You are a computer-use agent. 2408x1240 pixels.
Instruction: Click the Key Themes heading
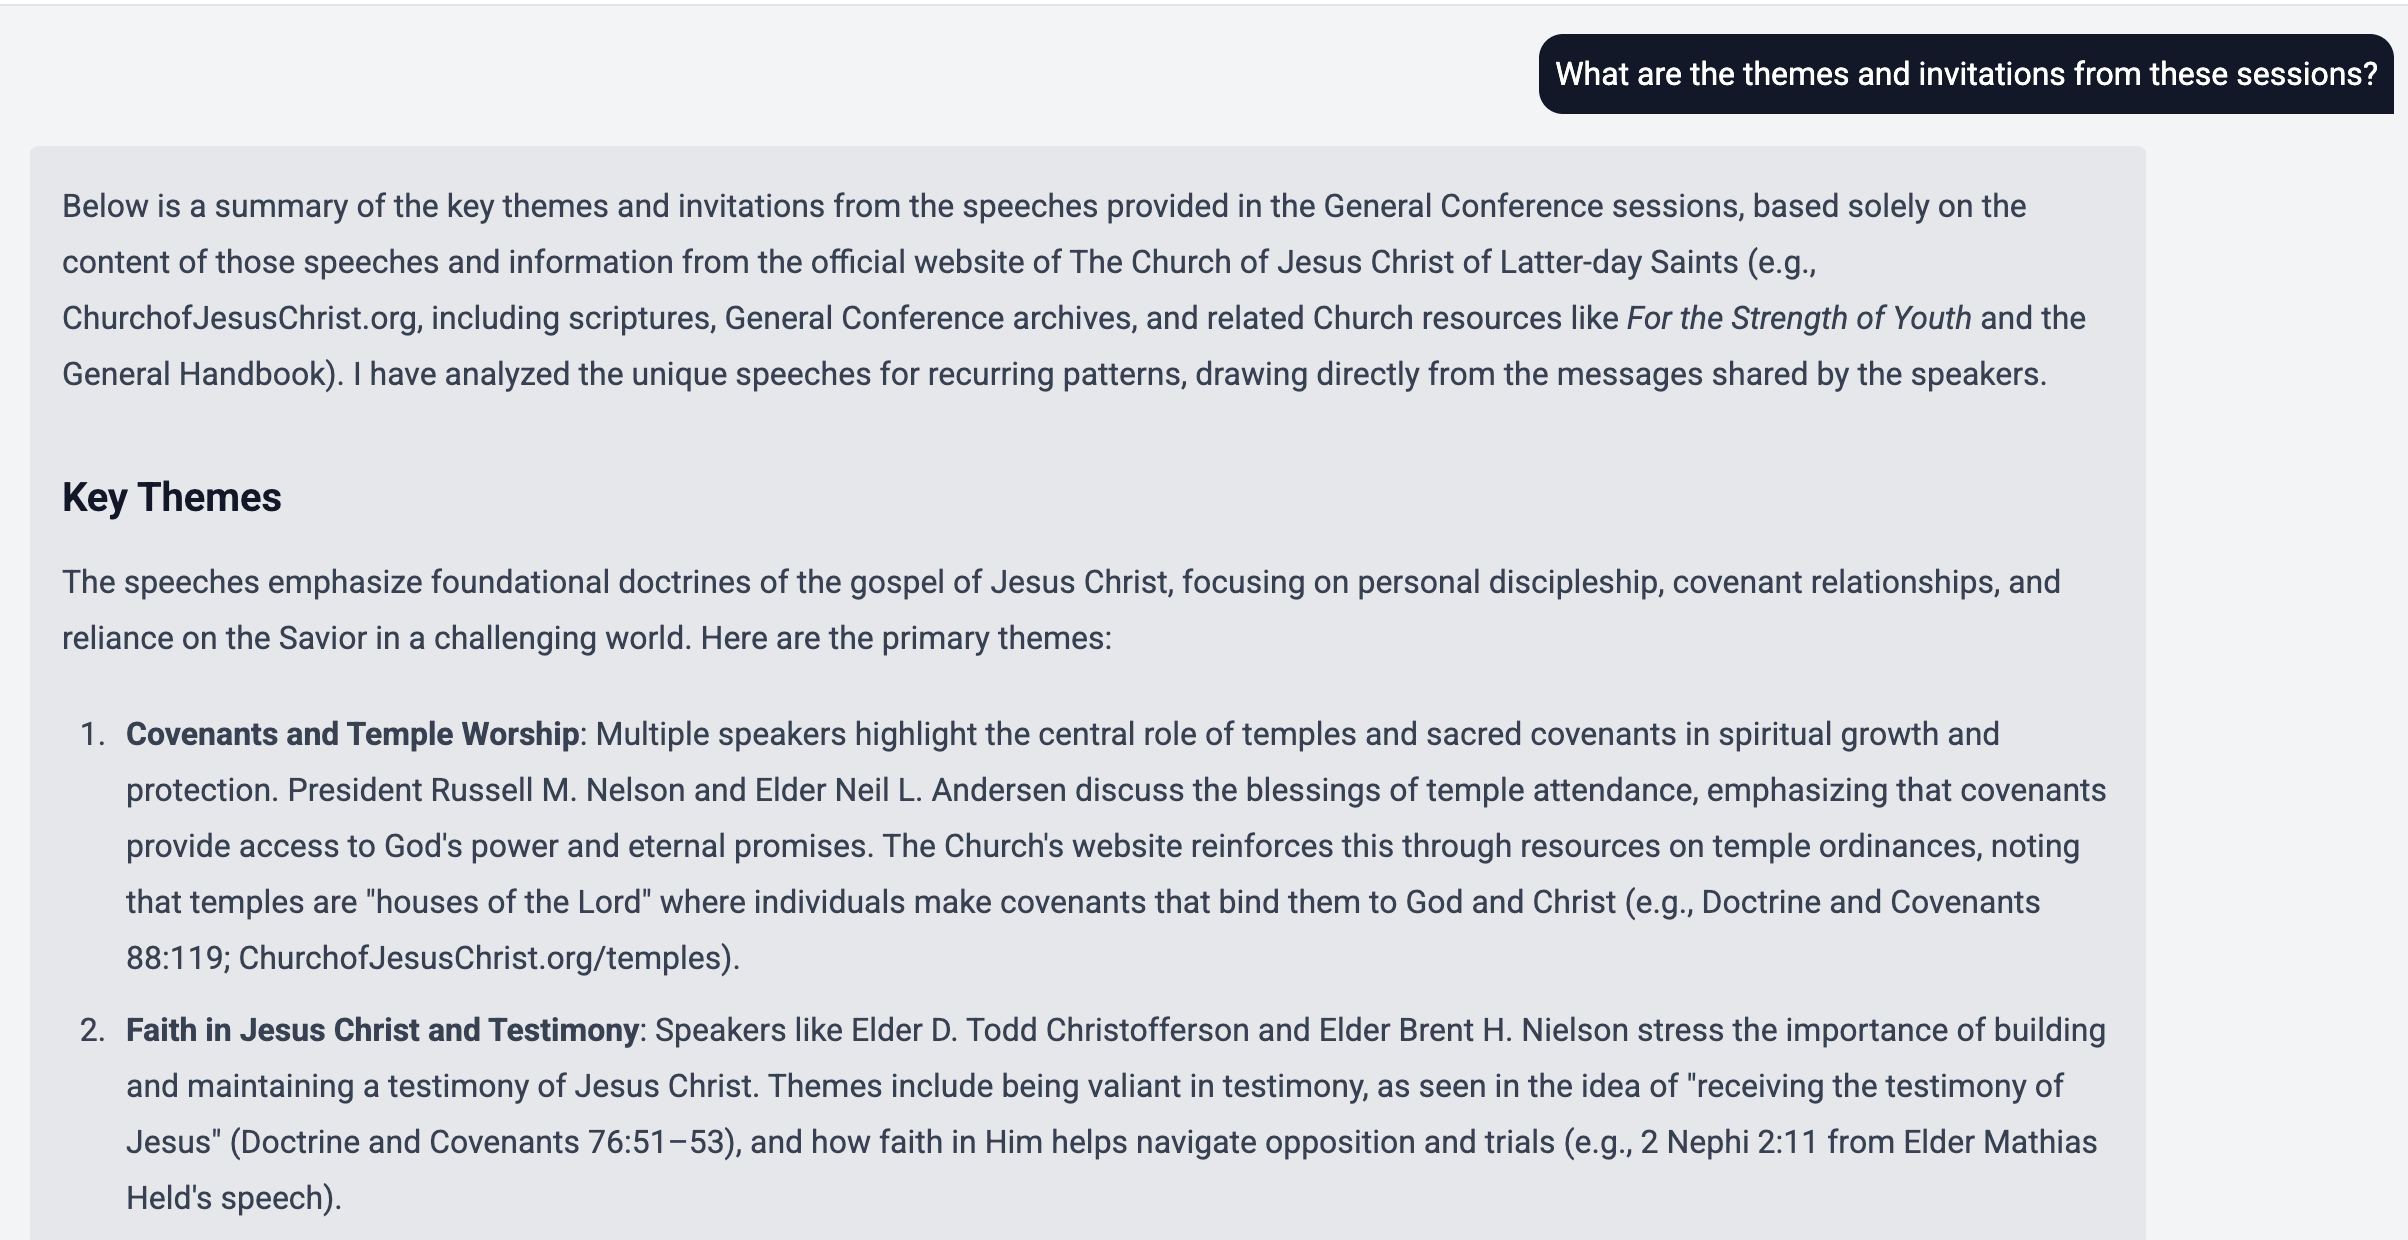click(x=172, y=497)
